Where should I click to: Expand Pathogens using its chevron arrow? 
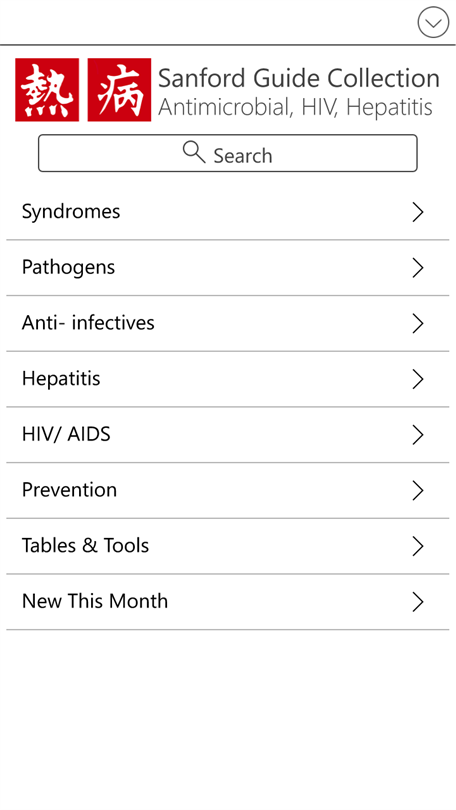coord(418,268)
